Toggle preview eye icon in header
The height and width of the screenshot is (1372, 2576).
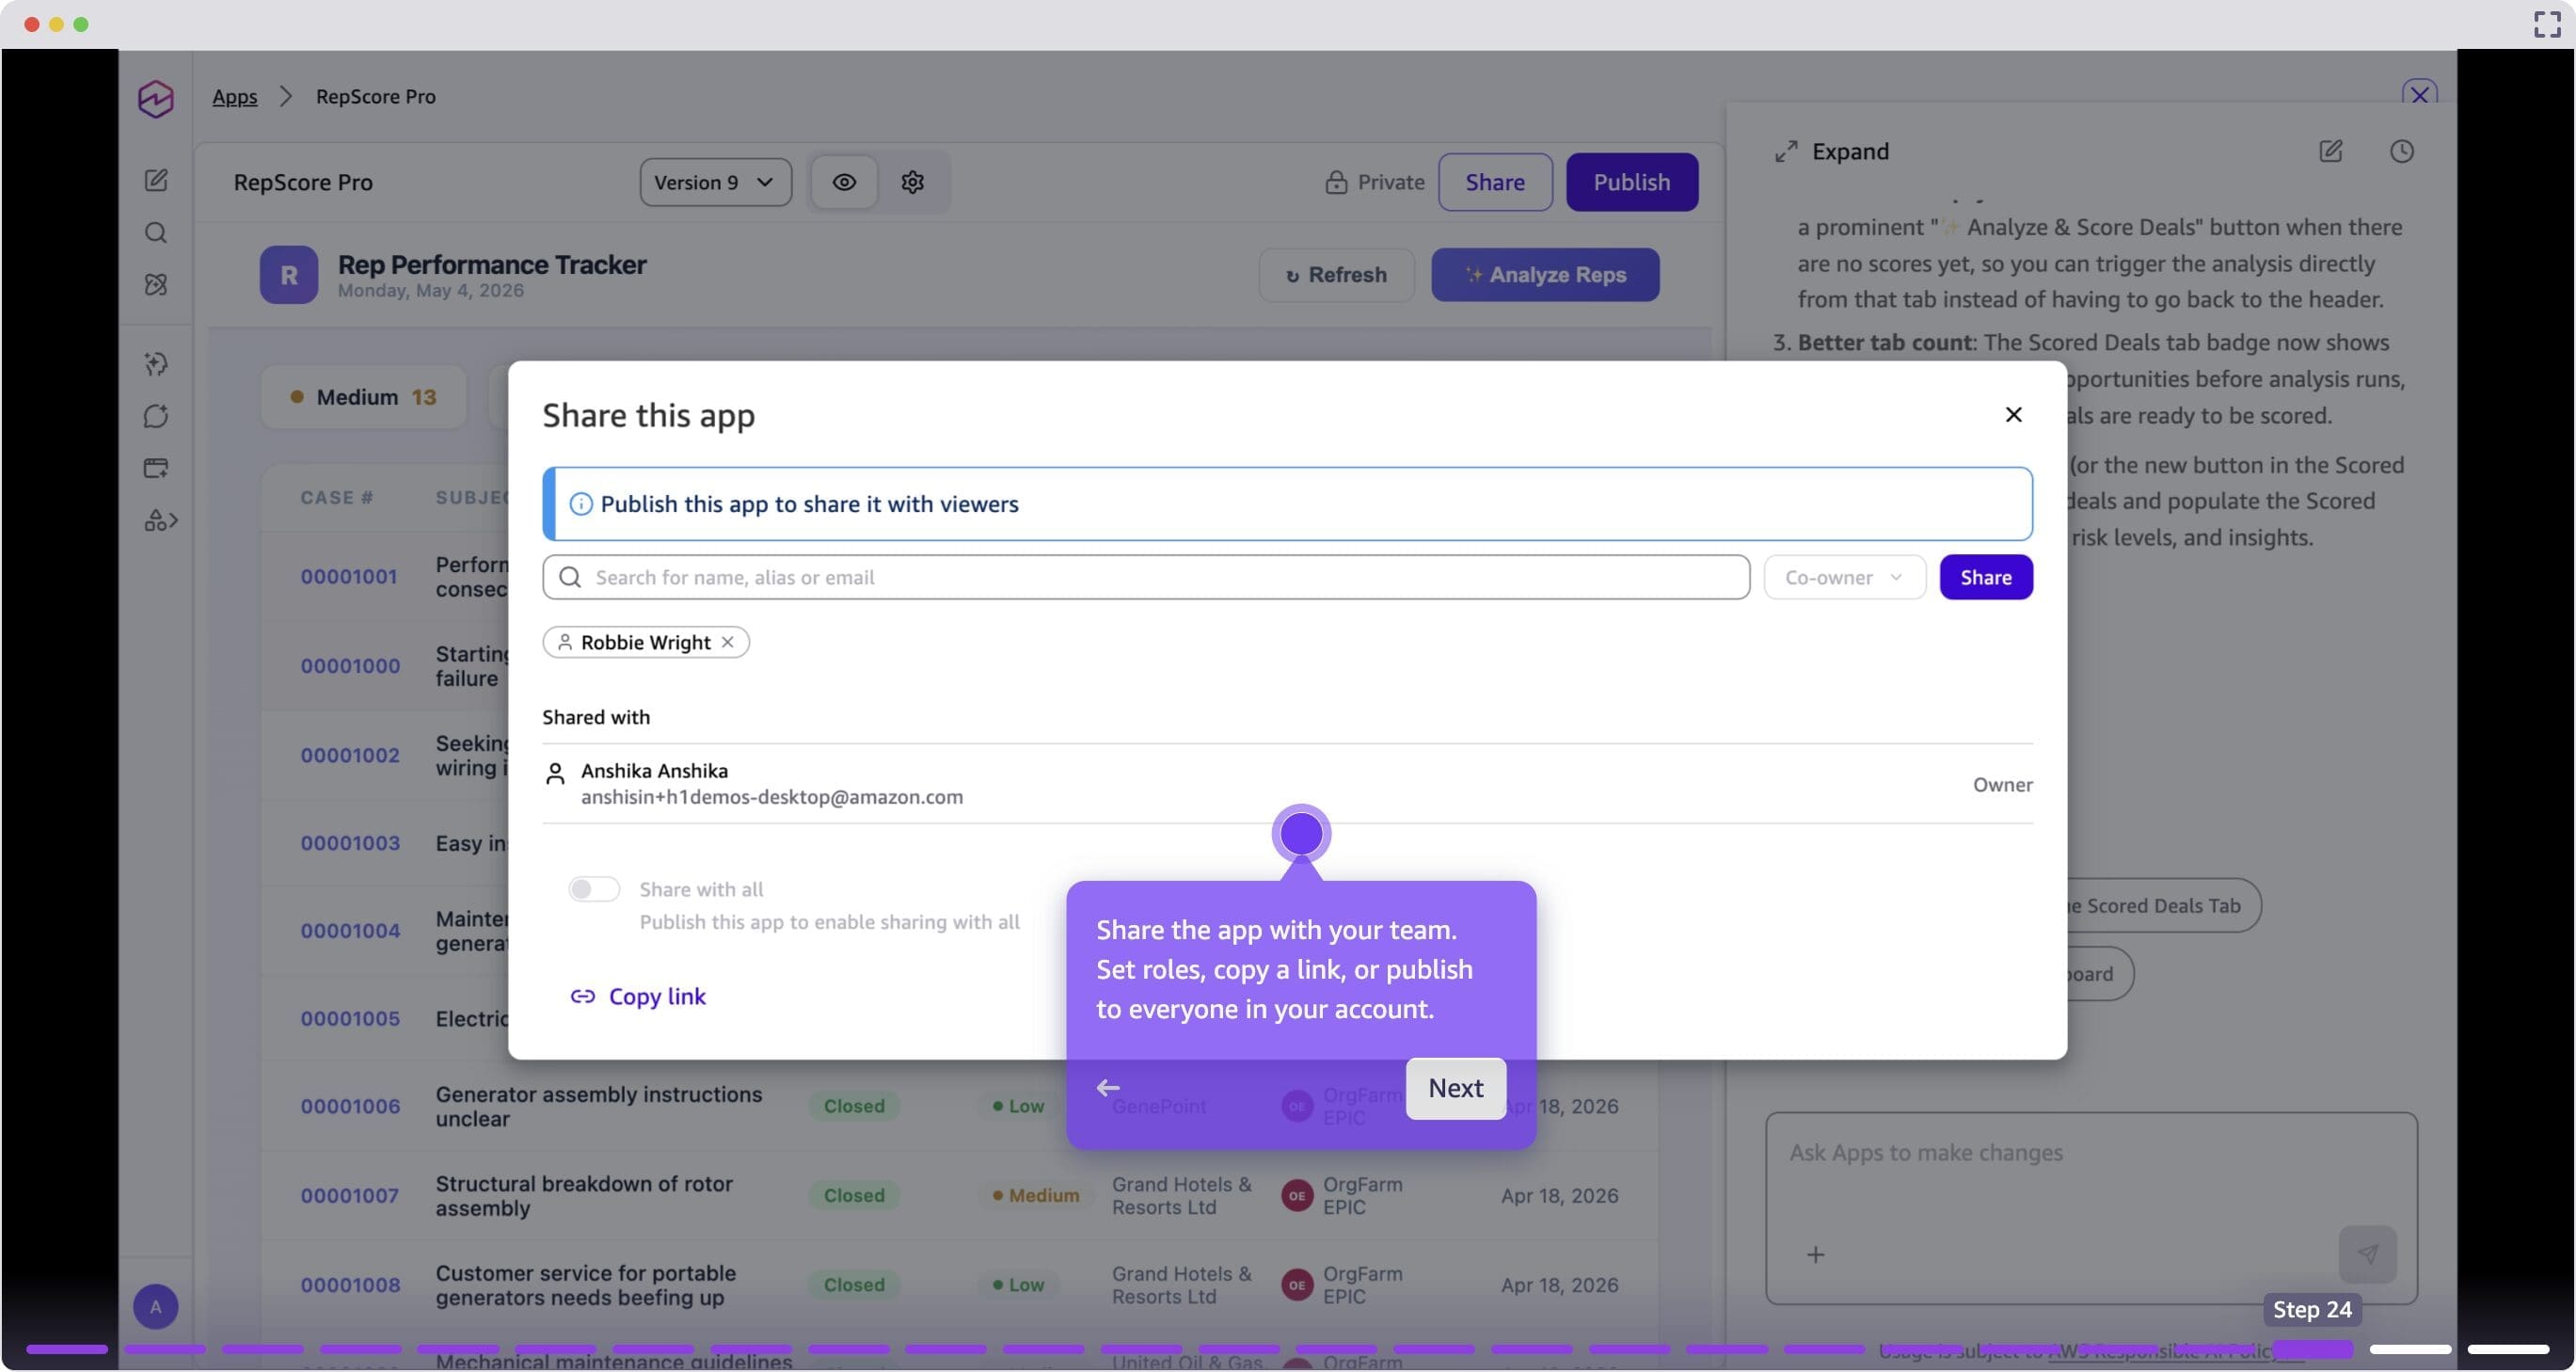[x=844, y=182]
